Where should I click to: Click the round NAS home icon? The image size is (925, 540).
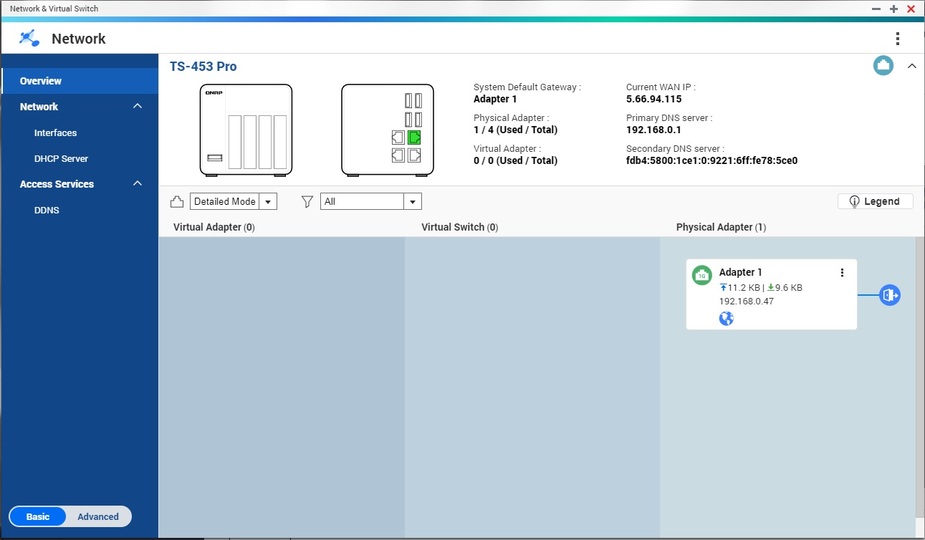coord(883,66)
